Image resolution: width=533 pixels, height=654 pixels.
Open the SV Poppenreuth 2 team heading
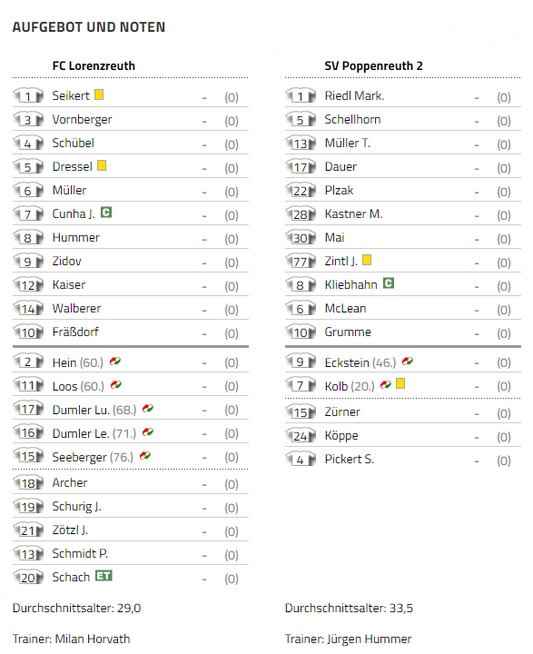coord(374,66)
